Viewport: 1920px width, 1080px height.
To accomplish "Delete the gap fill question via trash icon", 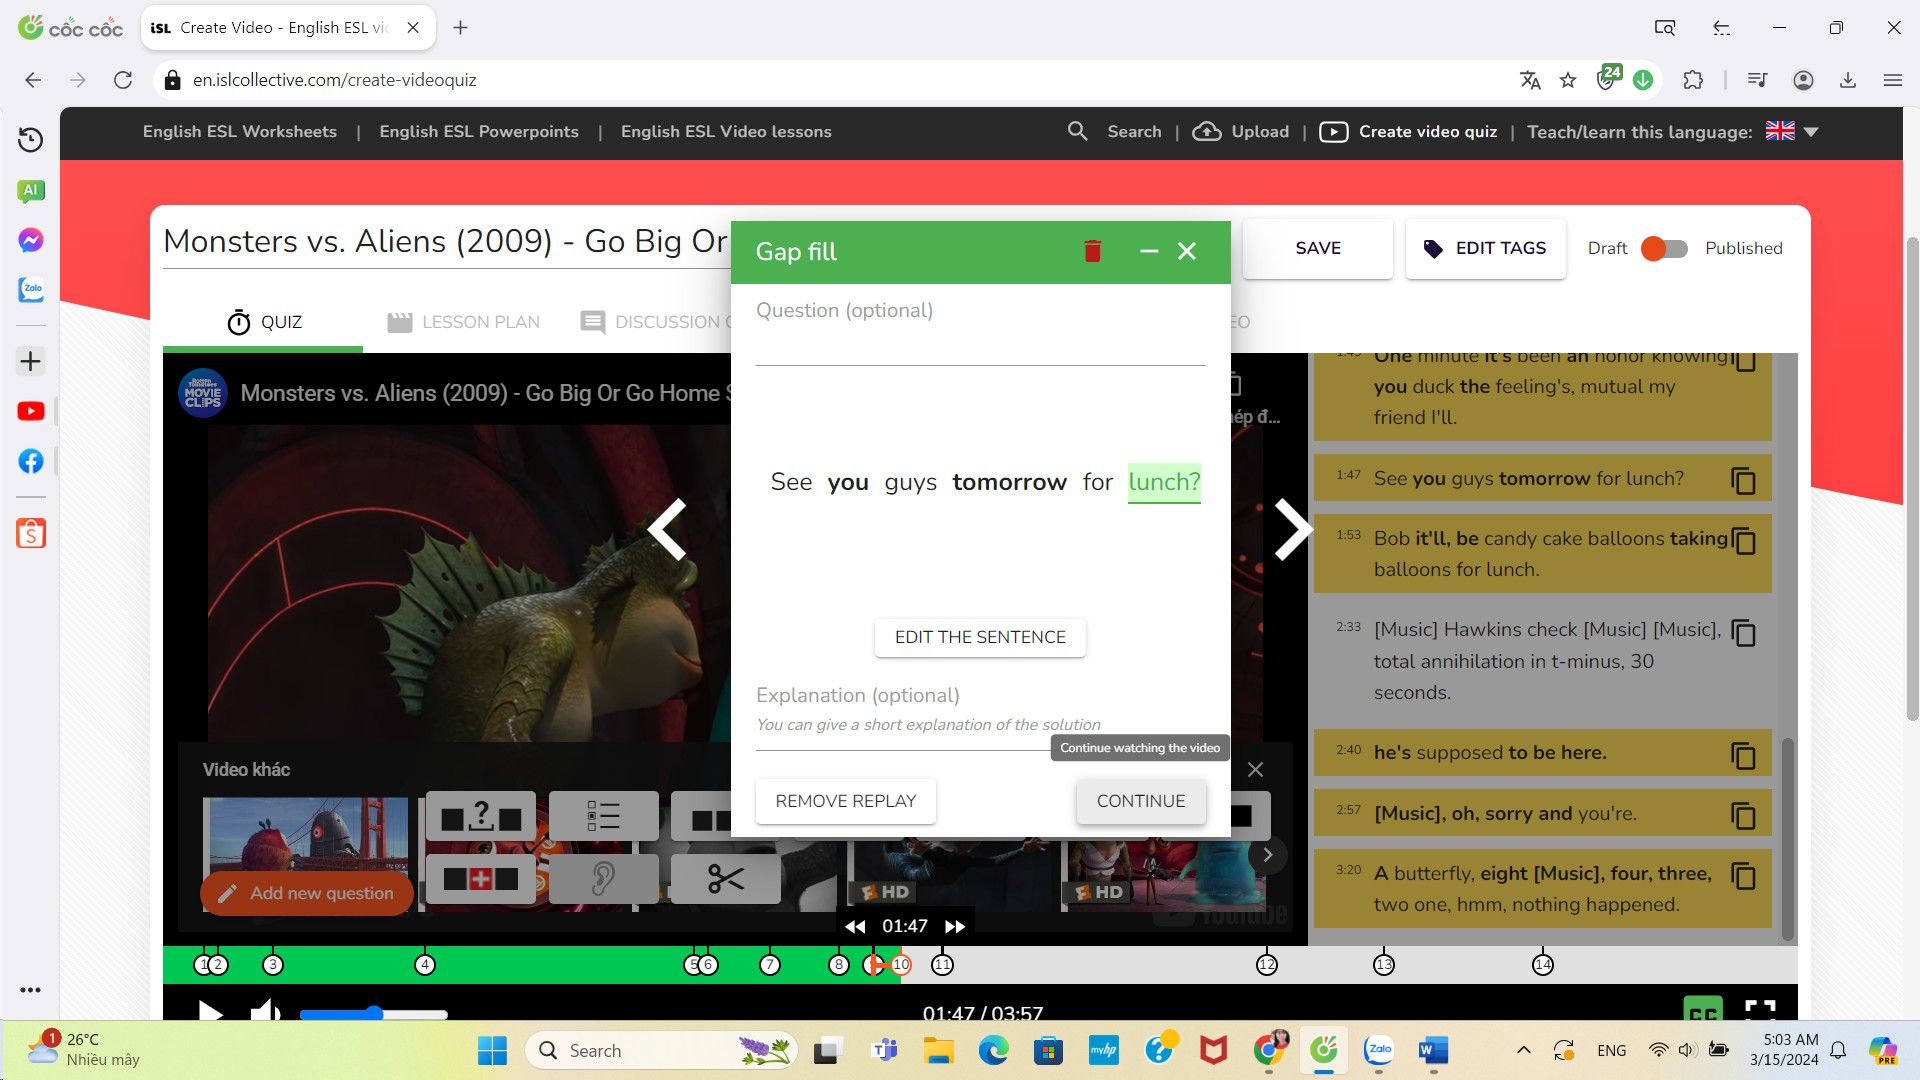I will (x=1092, y=251).
